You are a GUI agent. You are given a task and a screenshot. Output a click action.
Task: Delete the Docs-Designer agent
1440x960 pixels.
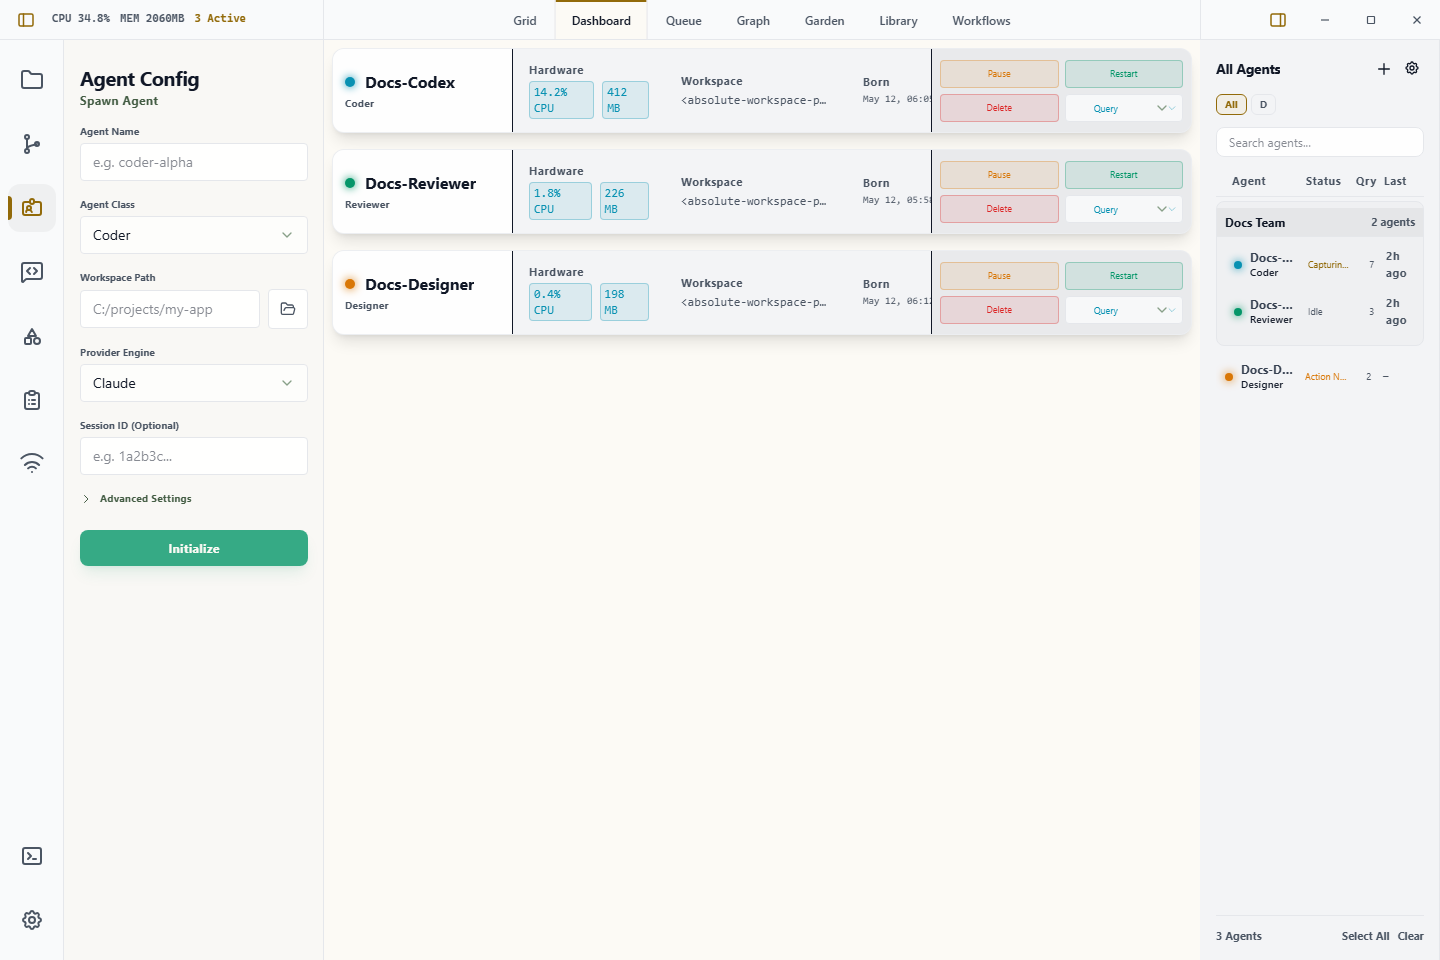point(999,310)
